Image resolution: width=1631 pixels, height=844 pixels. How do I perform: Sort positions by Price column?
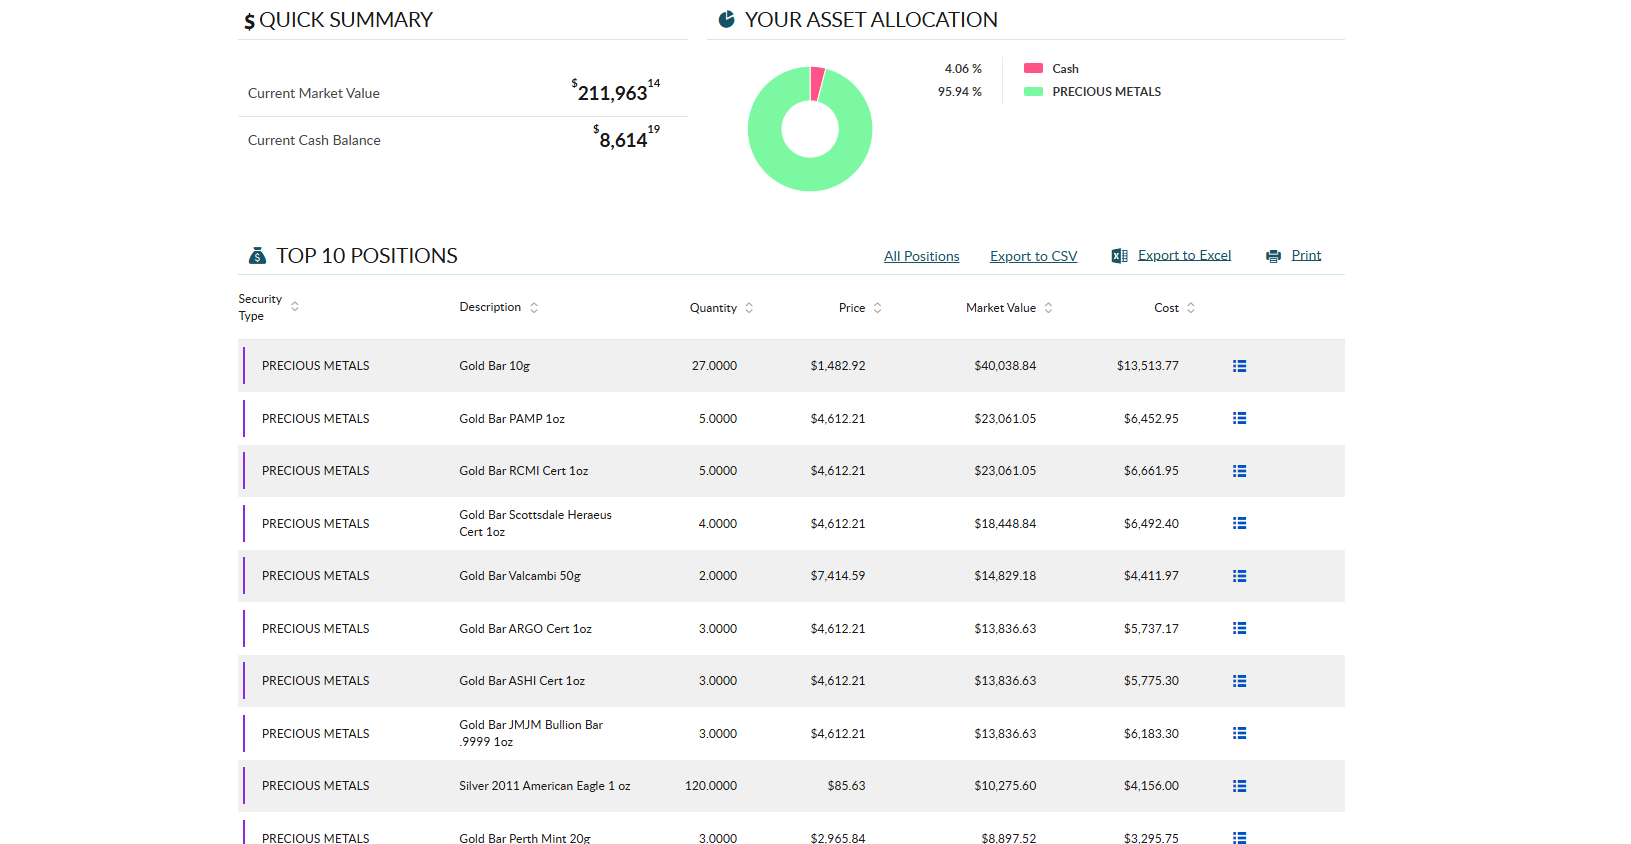877,308
